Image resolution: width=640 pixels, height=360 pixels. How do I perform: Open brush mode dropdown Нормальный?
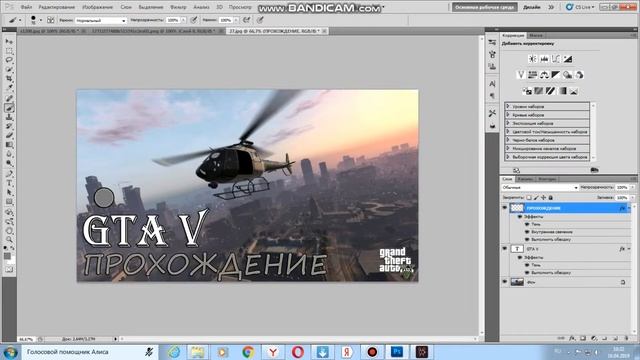coord(100,20)
